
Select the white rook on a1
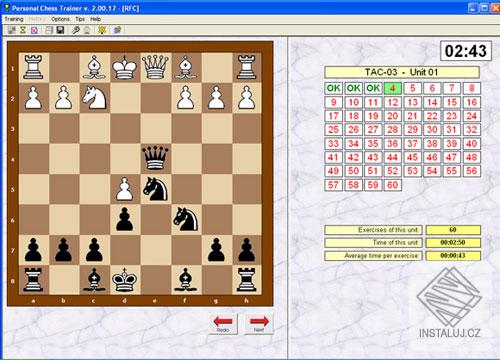33,68
